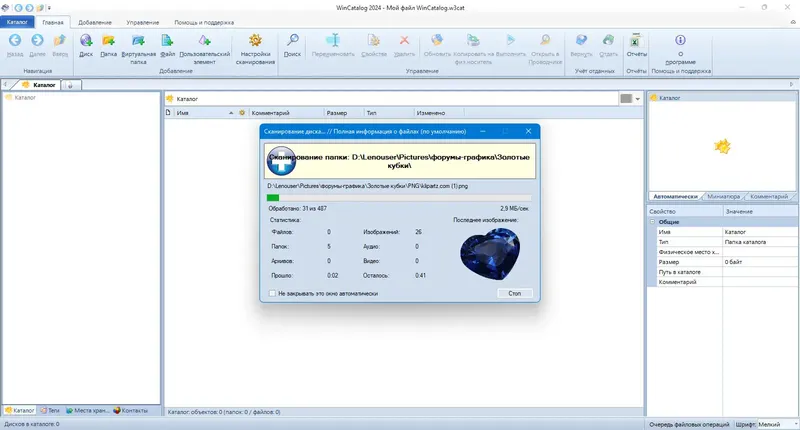
Task: Switch to the Миниатюра preview tab
Action: pos(723,196)
